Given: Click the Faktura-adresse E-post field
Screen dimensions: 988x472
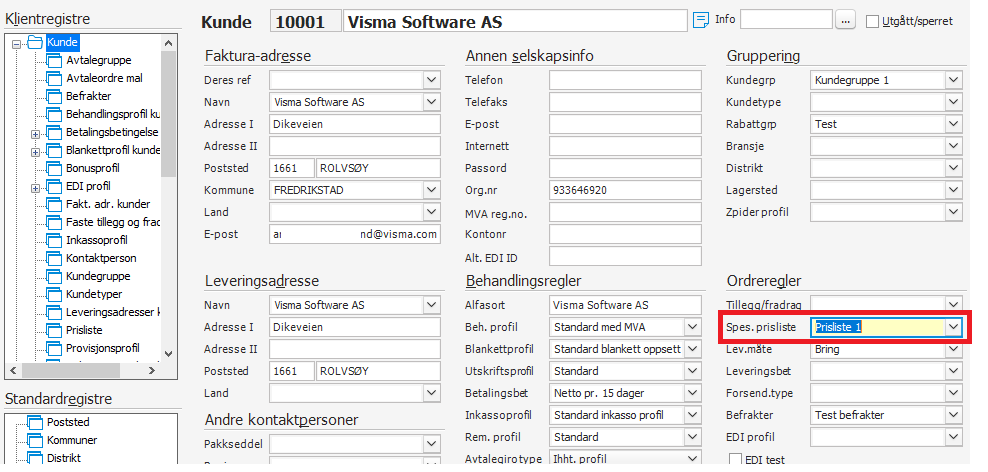Looking at the screenshot, I should (x=355, y=234).
